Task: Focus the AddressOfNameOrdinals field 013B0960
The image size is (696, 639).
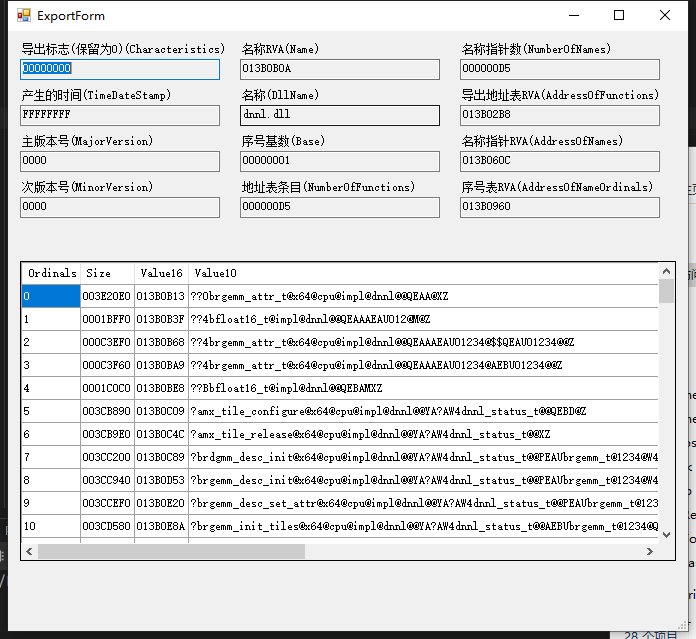Action: 560,207
